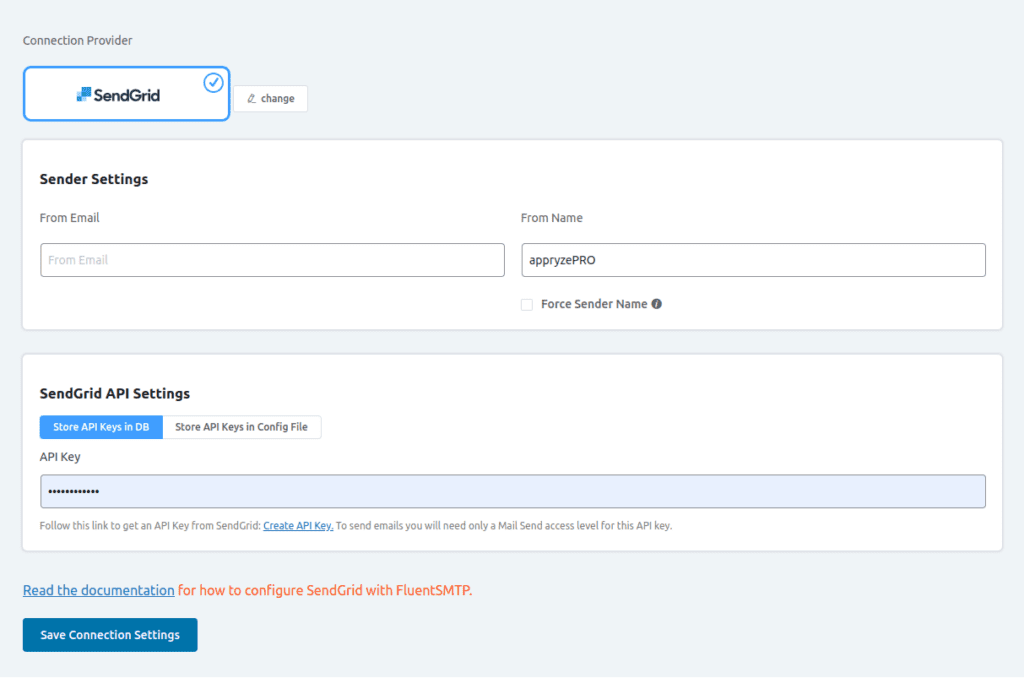Click the change provider button
Screen dimensions: 1024x678
(x=270, y=99)
